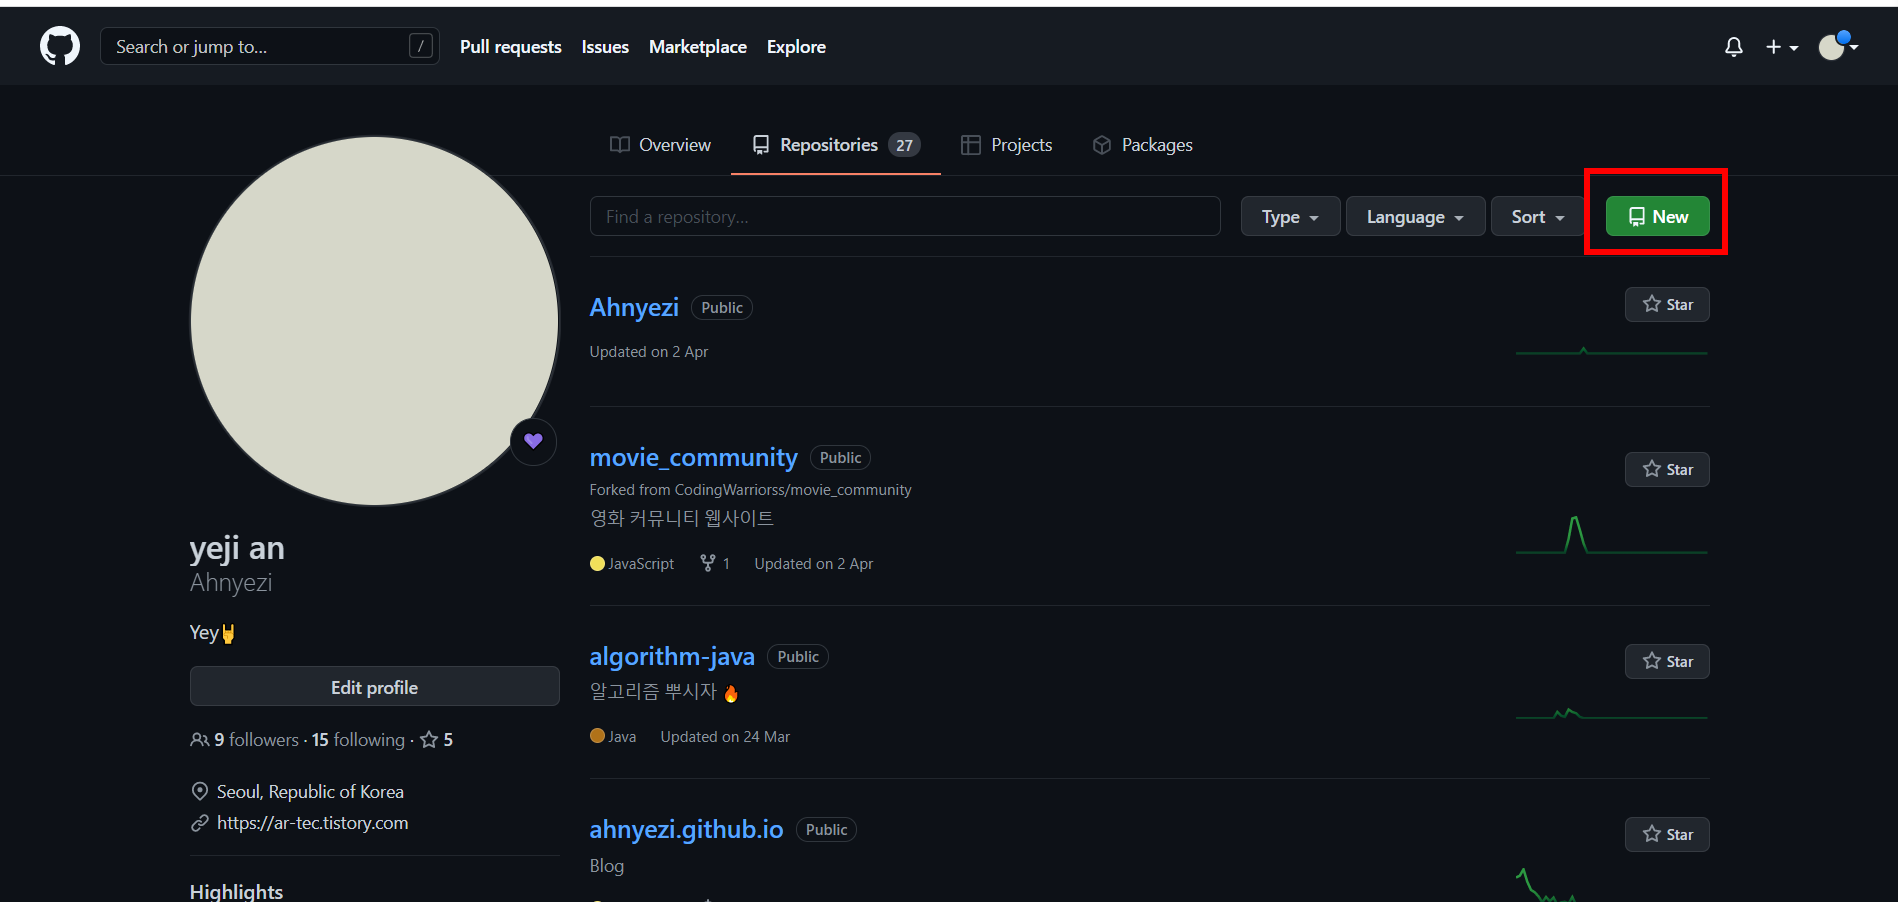
Task: Click the Ahnyezi activity sparkline
Action: tap(1611, 351)
